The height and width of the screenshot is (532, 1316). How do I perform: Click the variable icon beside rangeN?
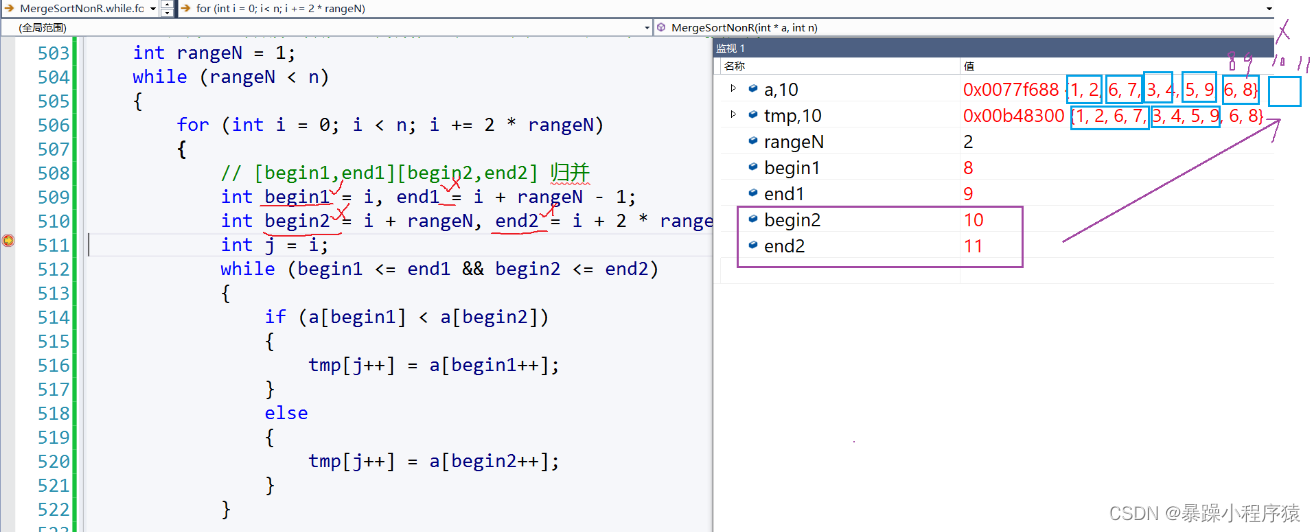[x=753, y=142]
